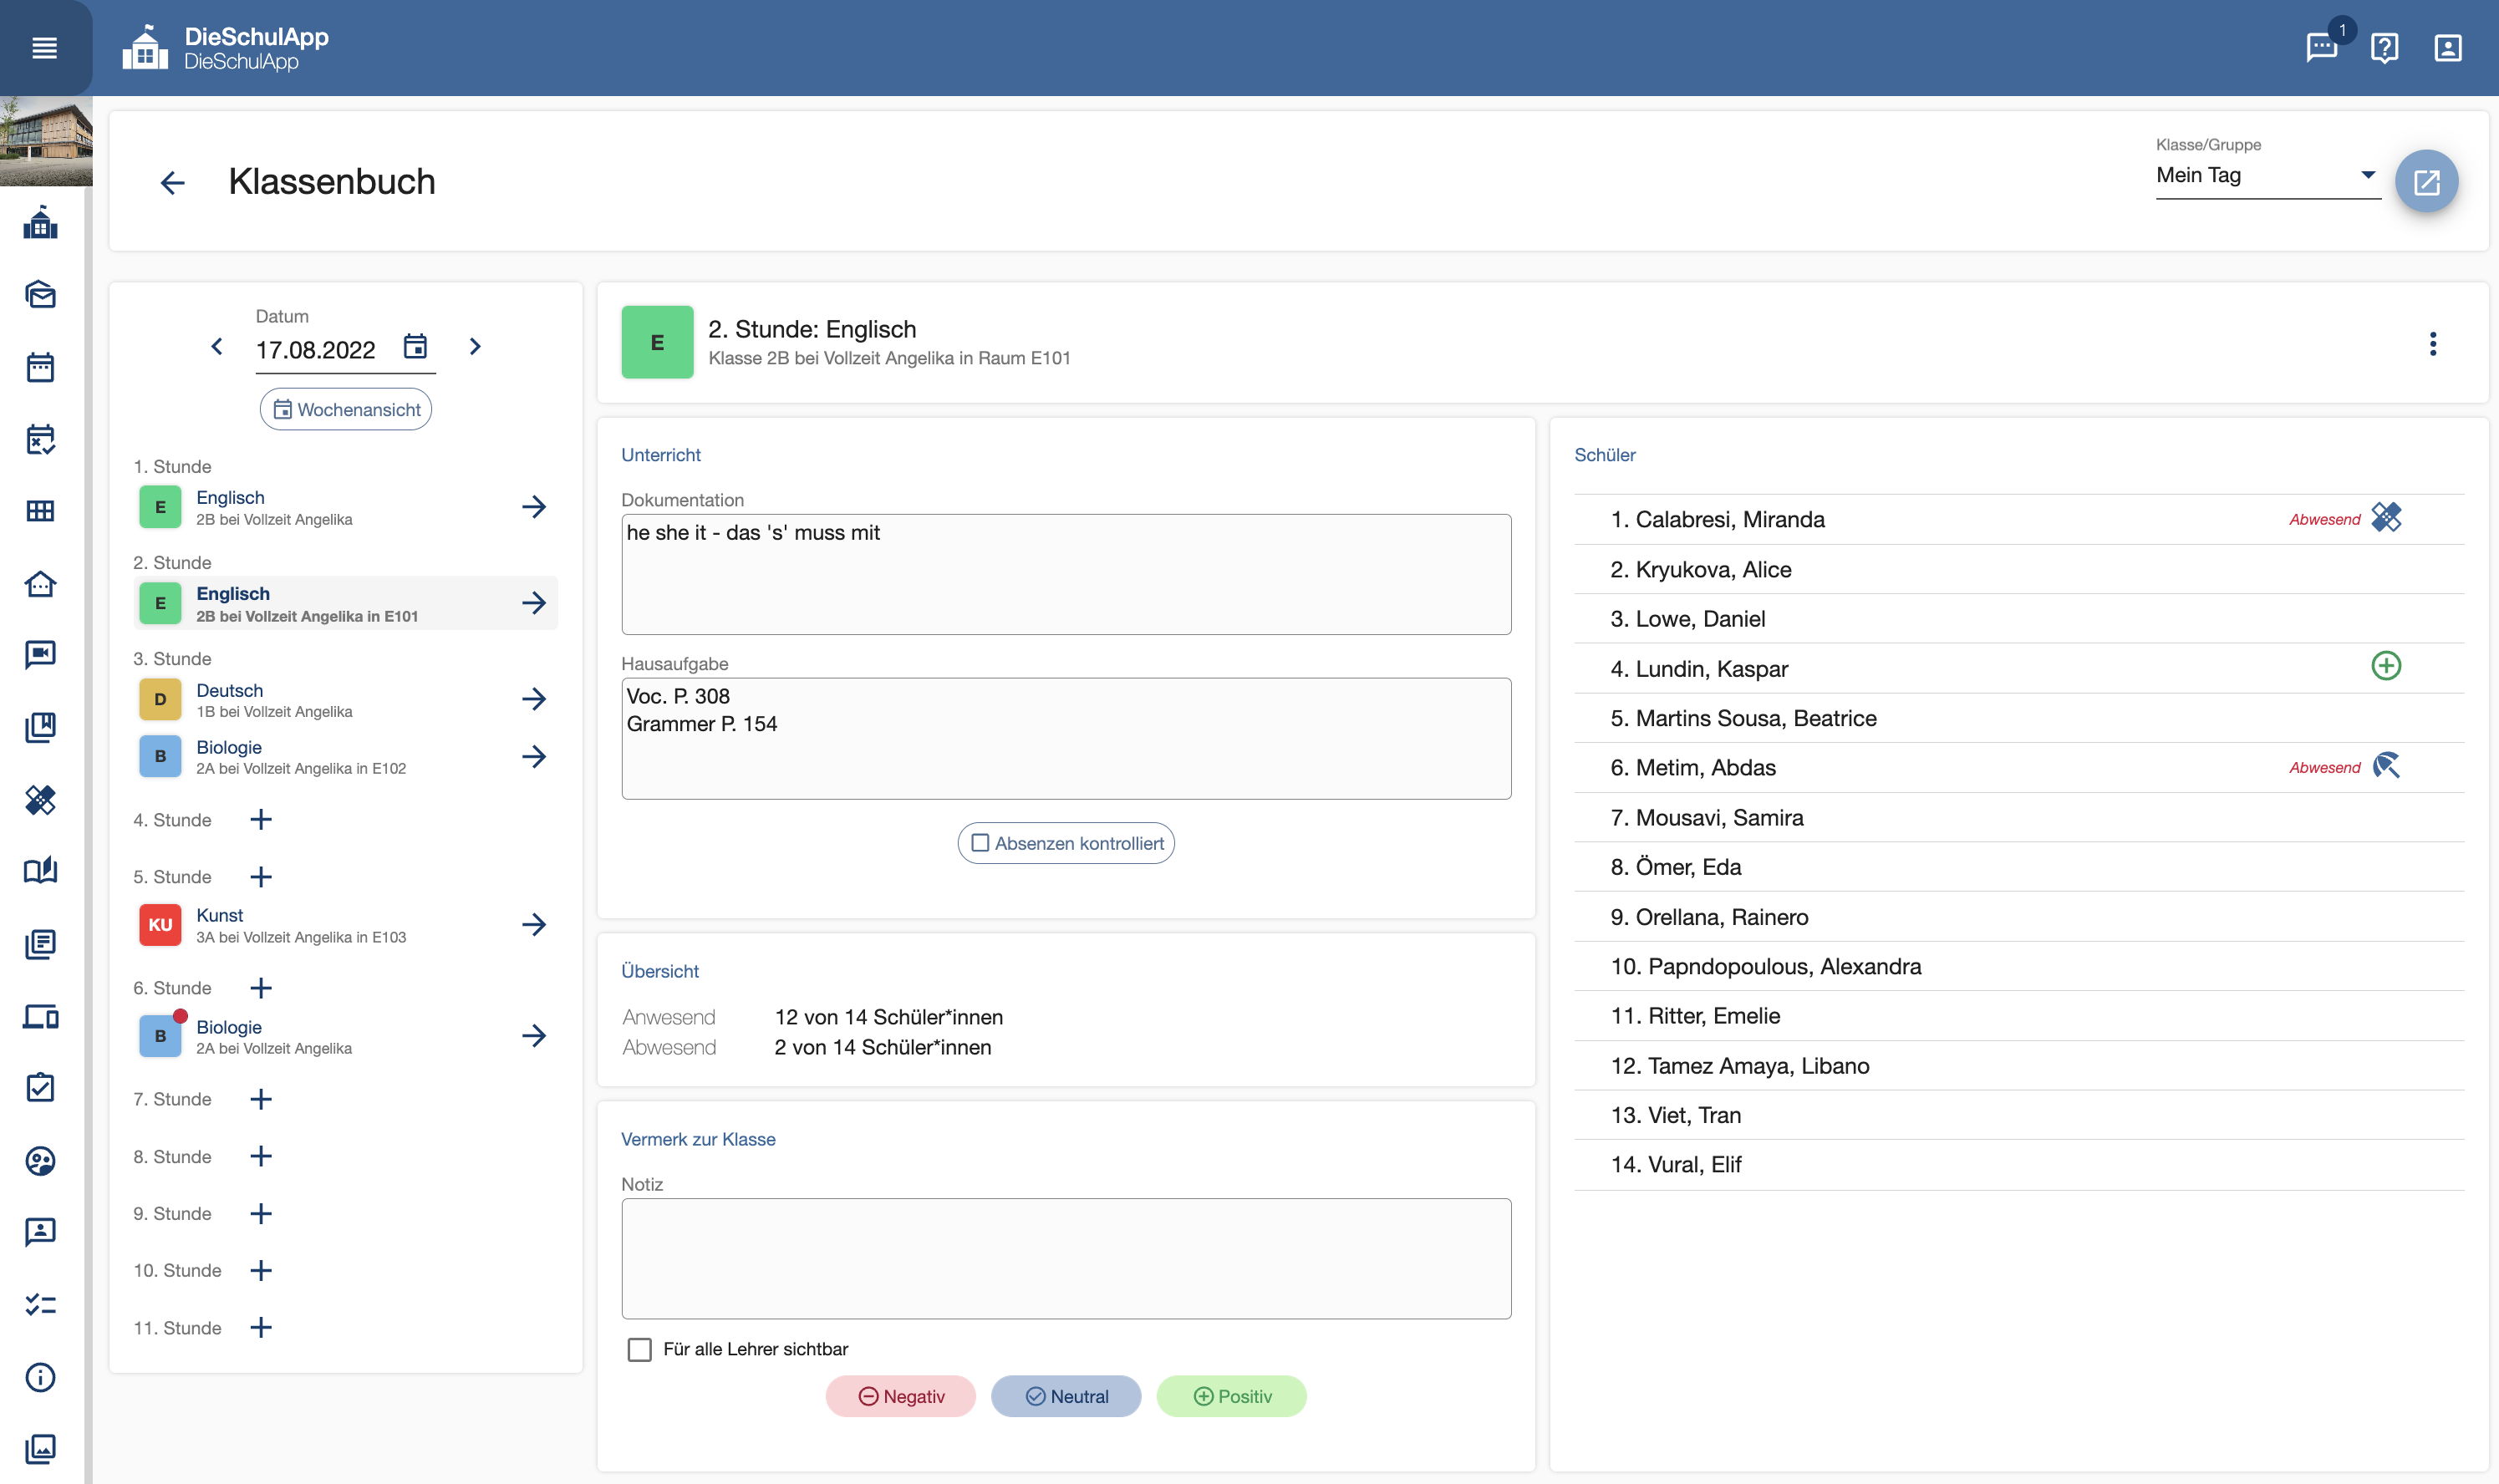Click Kaspar Lundin's green plus icon
This screenshot has width=2499, height=1484.
[x=2386, y=666]
